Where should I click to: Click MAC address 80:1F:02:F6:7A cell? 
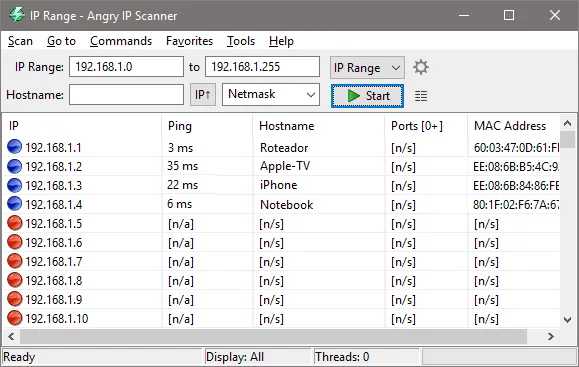tap(516, 205)
